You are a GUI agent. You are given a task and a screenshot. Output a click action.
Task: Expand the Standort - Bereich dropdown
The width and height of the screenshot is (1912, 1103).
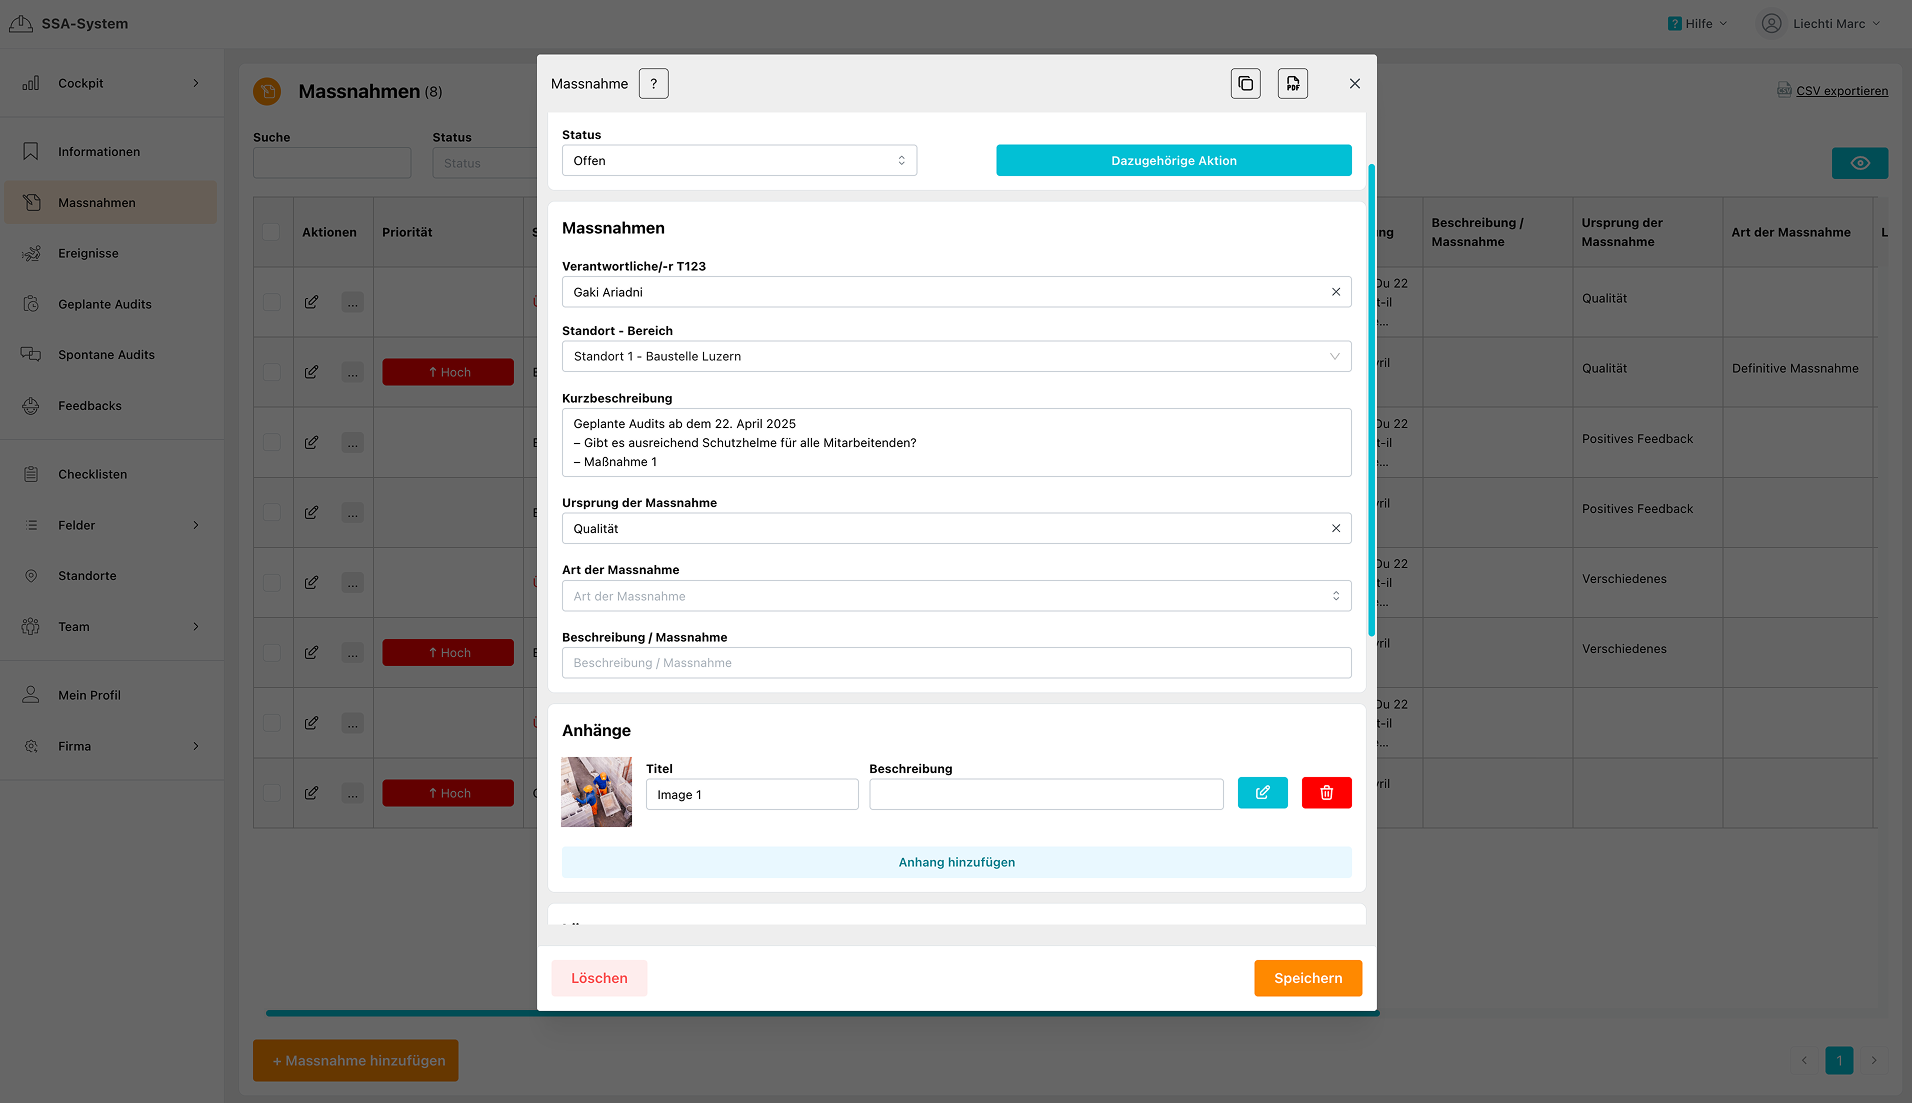click(956, 357)
